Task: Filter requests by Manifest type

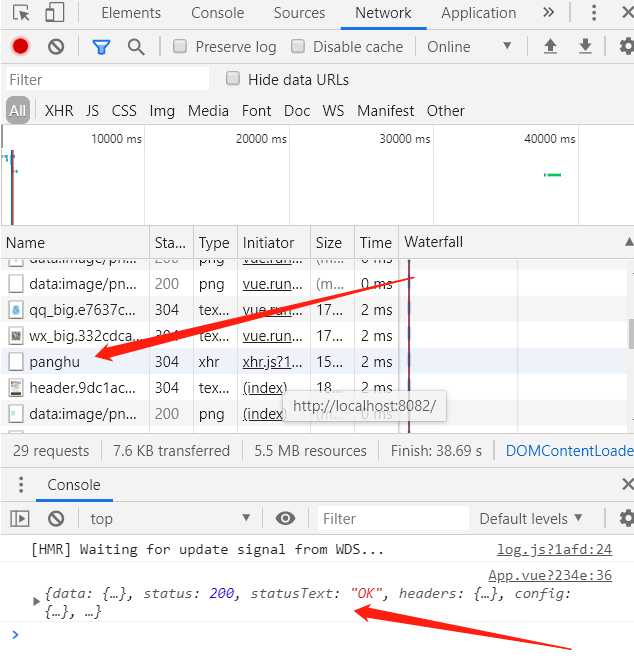Action: point(386,110)
